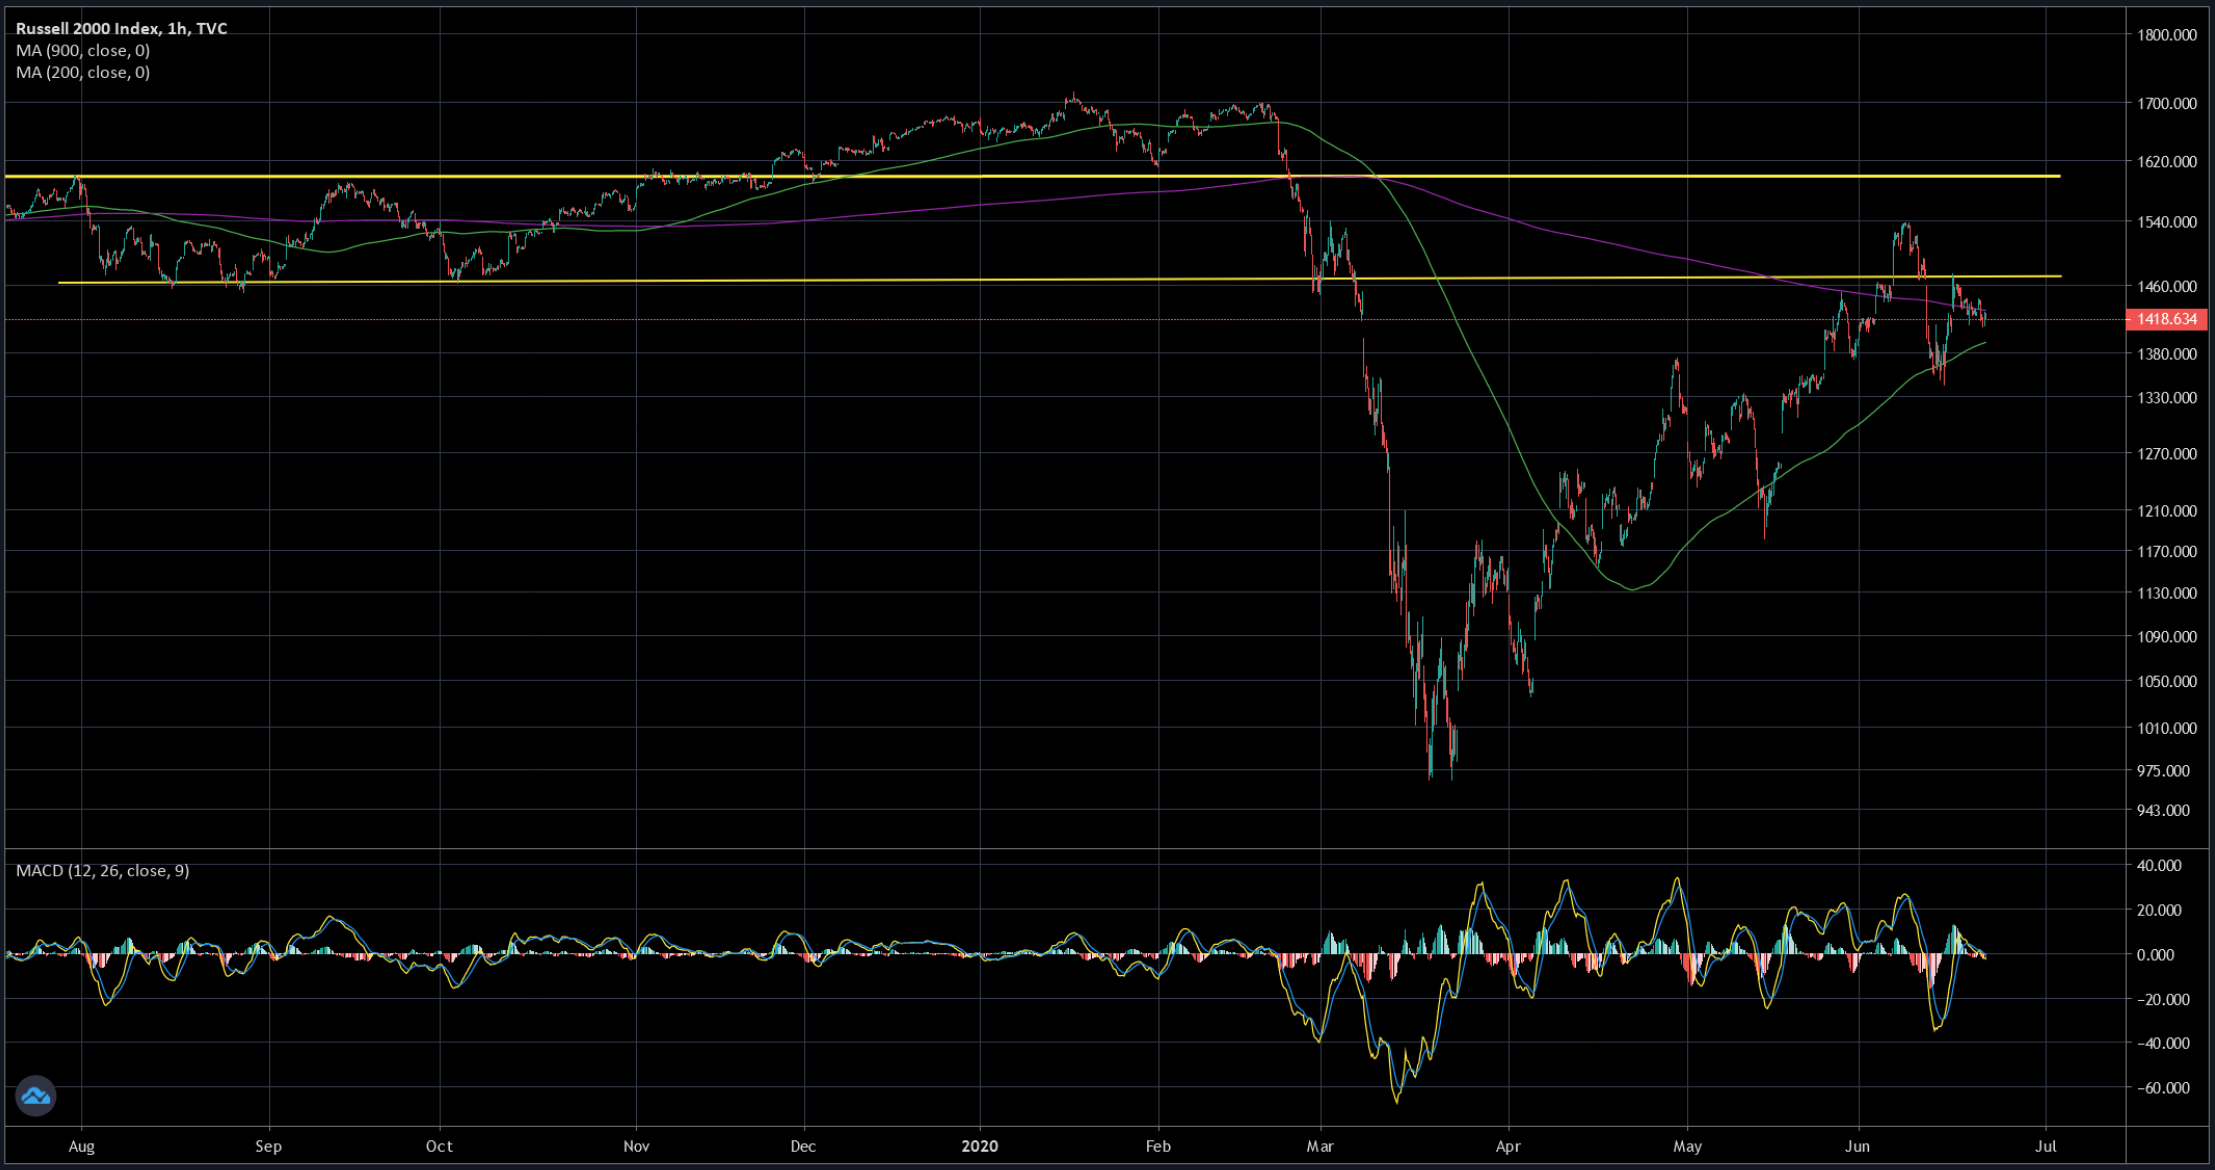The image size is (2215, 1170).
Task: Click the Sep time axis label
Action: (x=268, y=1147)
